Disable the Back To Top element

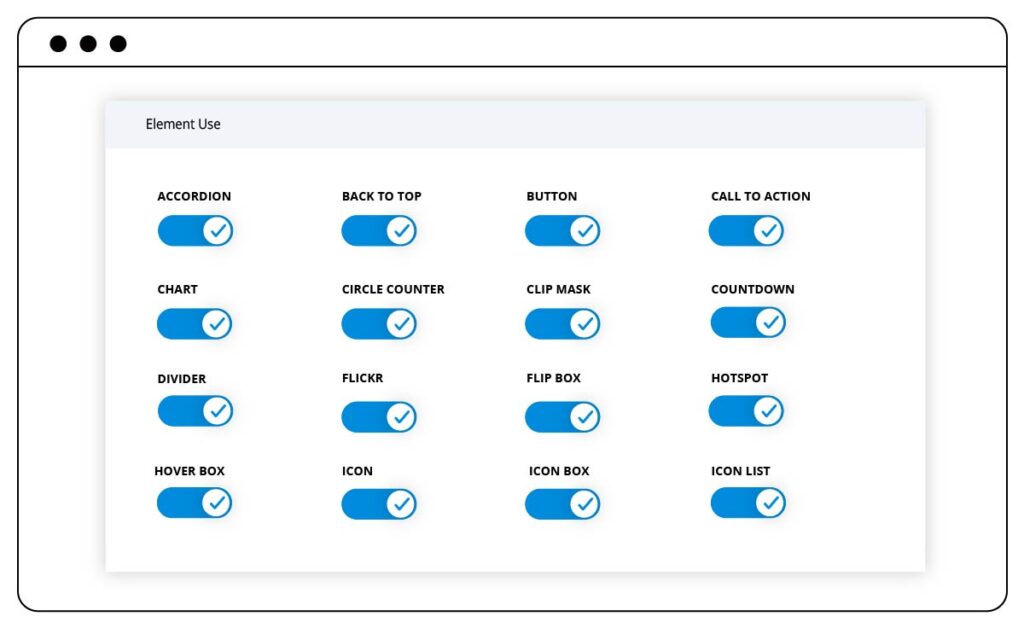pos(379,230)
